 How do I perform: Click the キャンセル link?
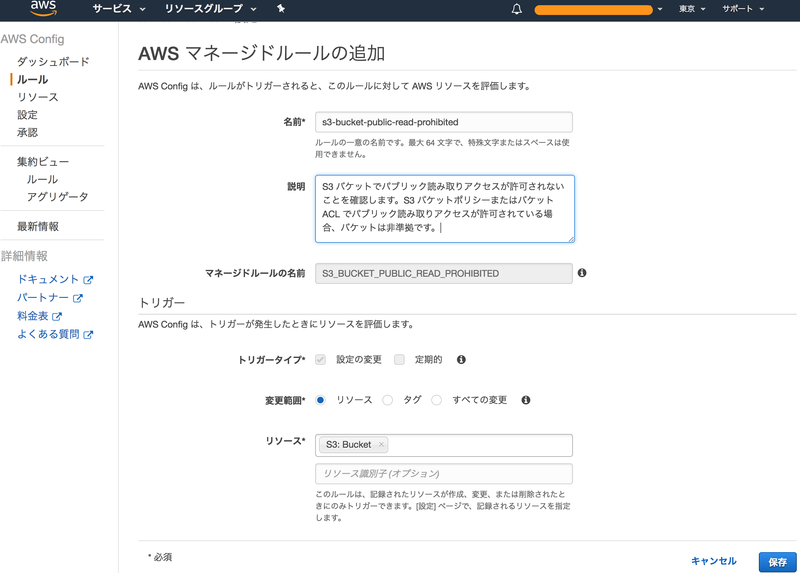(714, 561)
